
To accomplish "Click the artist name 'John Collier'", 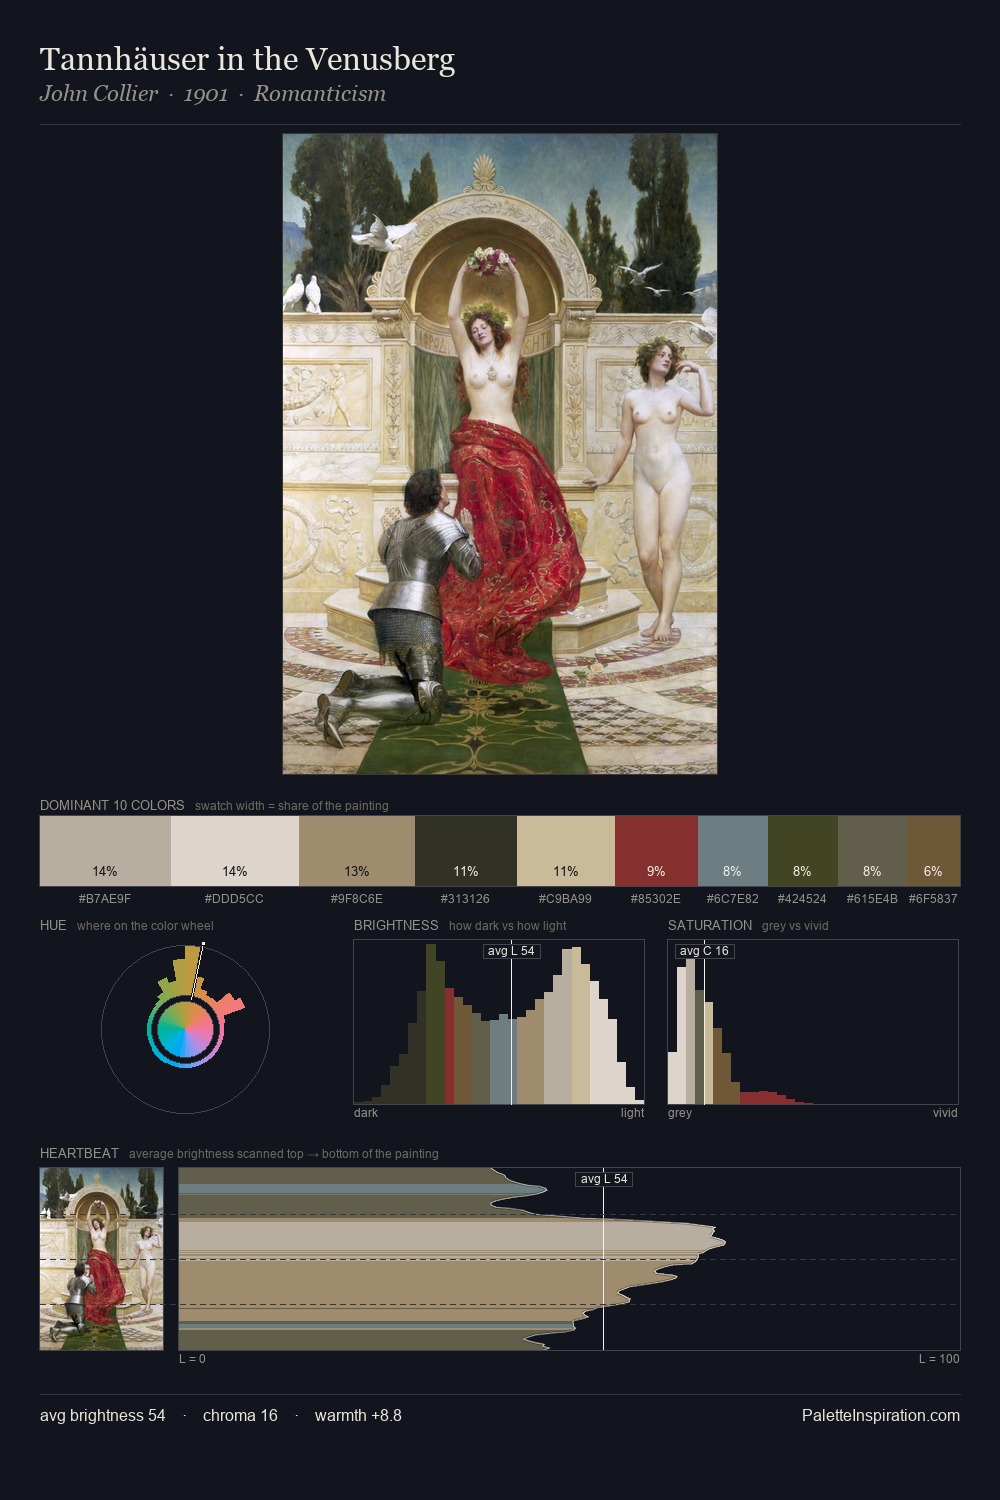I will tap(99, 94).
